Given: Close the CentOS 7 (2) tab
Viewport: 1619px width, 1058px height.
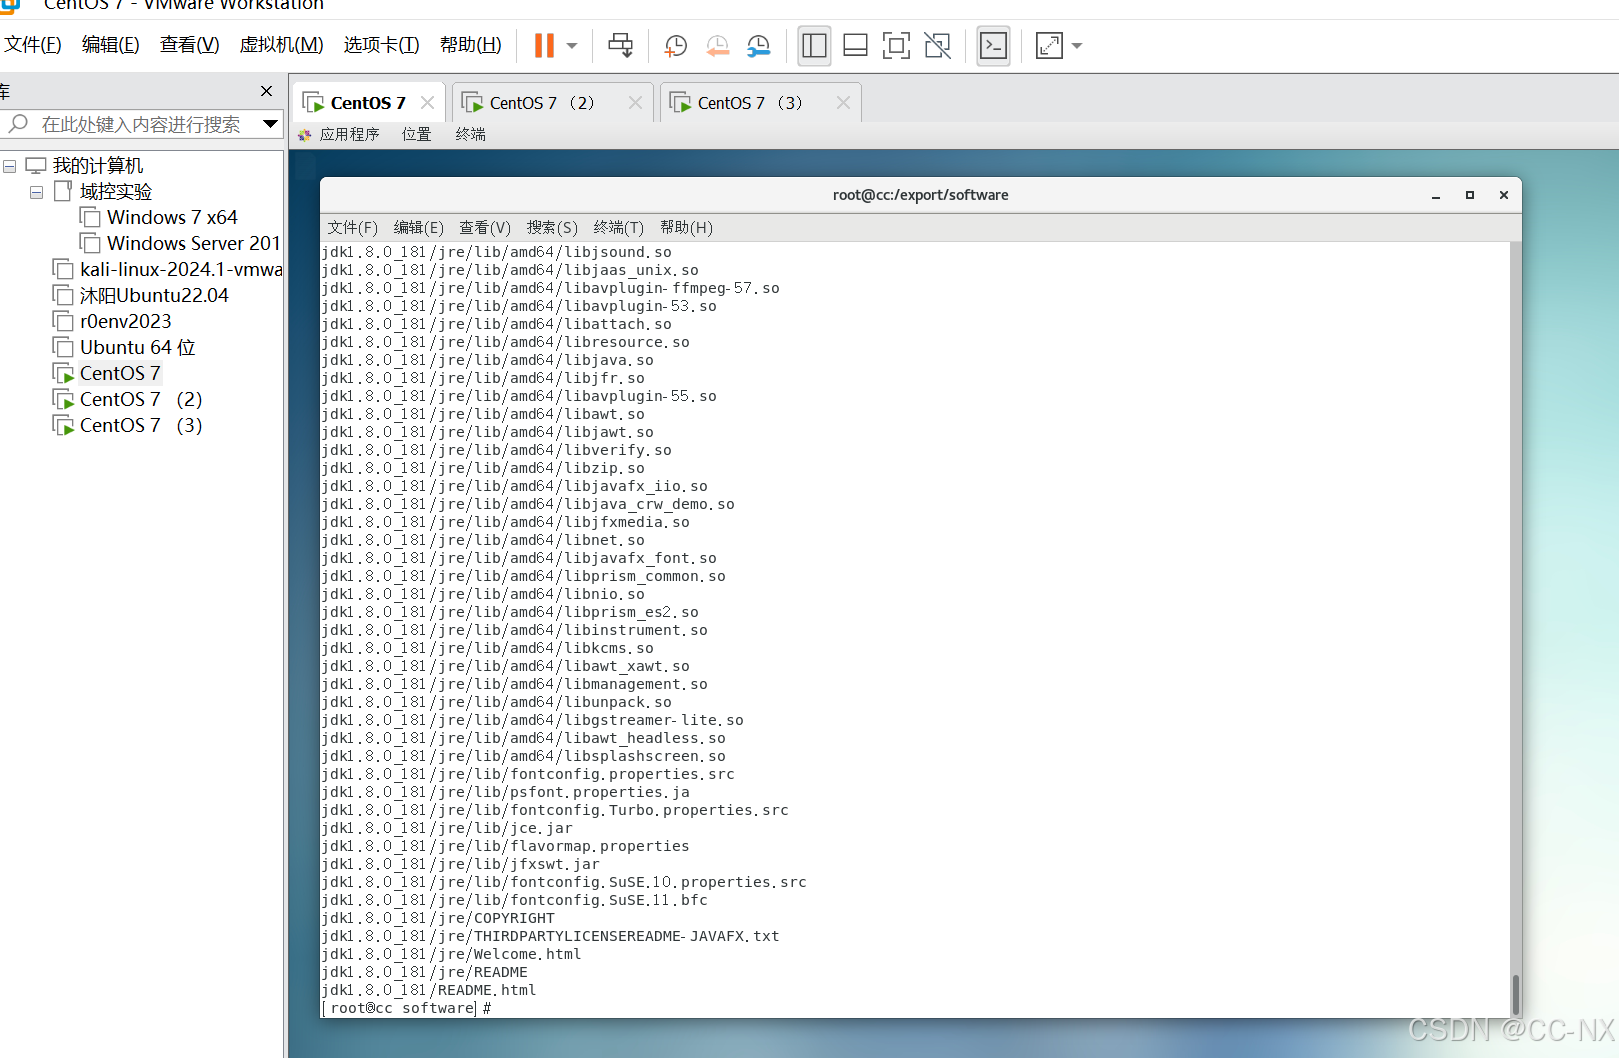Looking at the screenshot, I should (635, 102).
